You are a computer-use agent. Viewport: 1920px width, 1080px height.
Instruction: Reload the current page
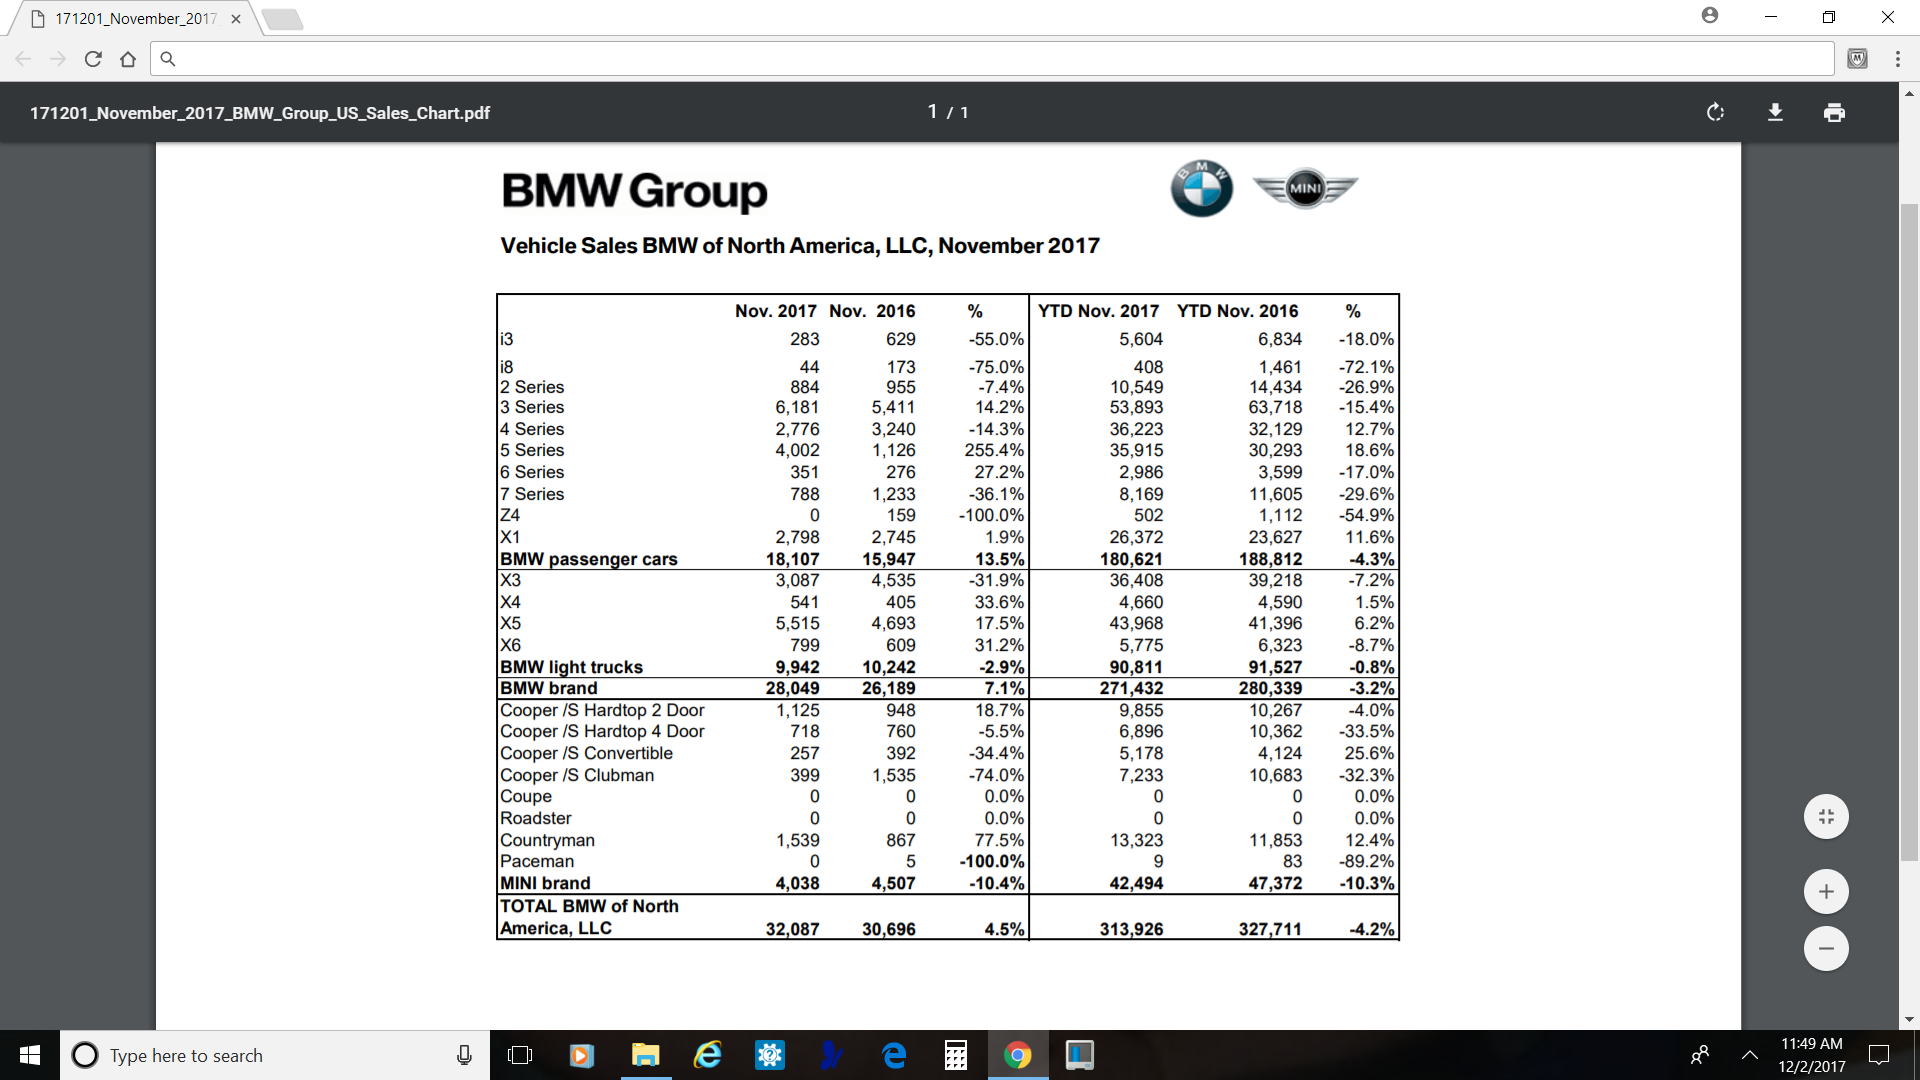(x=93, y=59)
